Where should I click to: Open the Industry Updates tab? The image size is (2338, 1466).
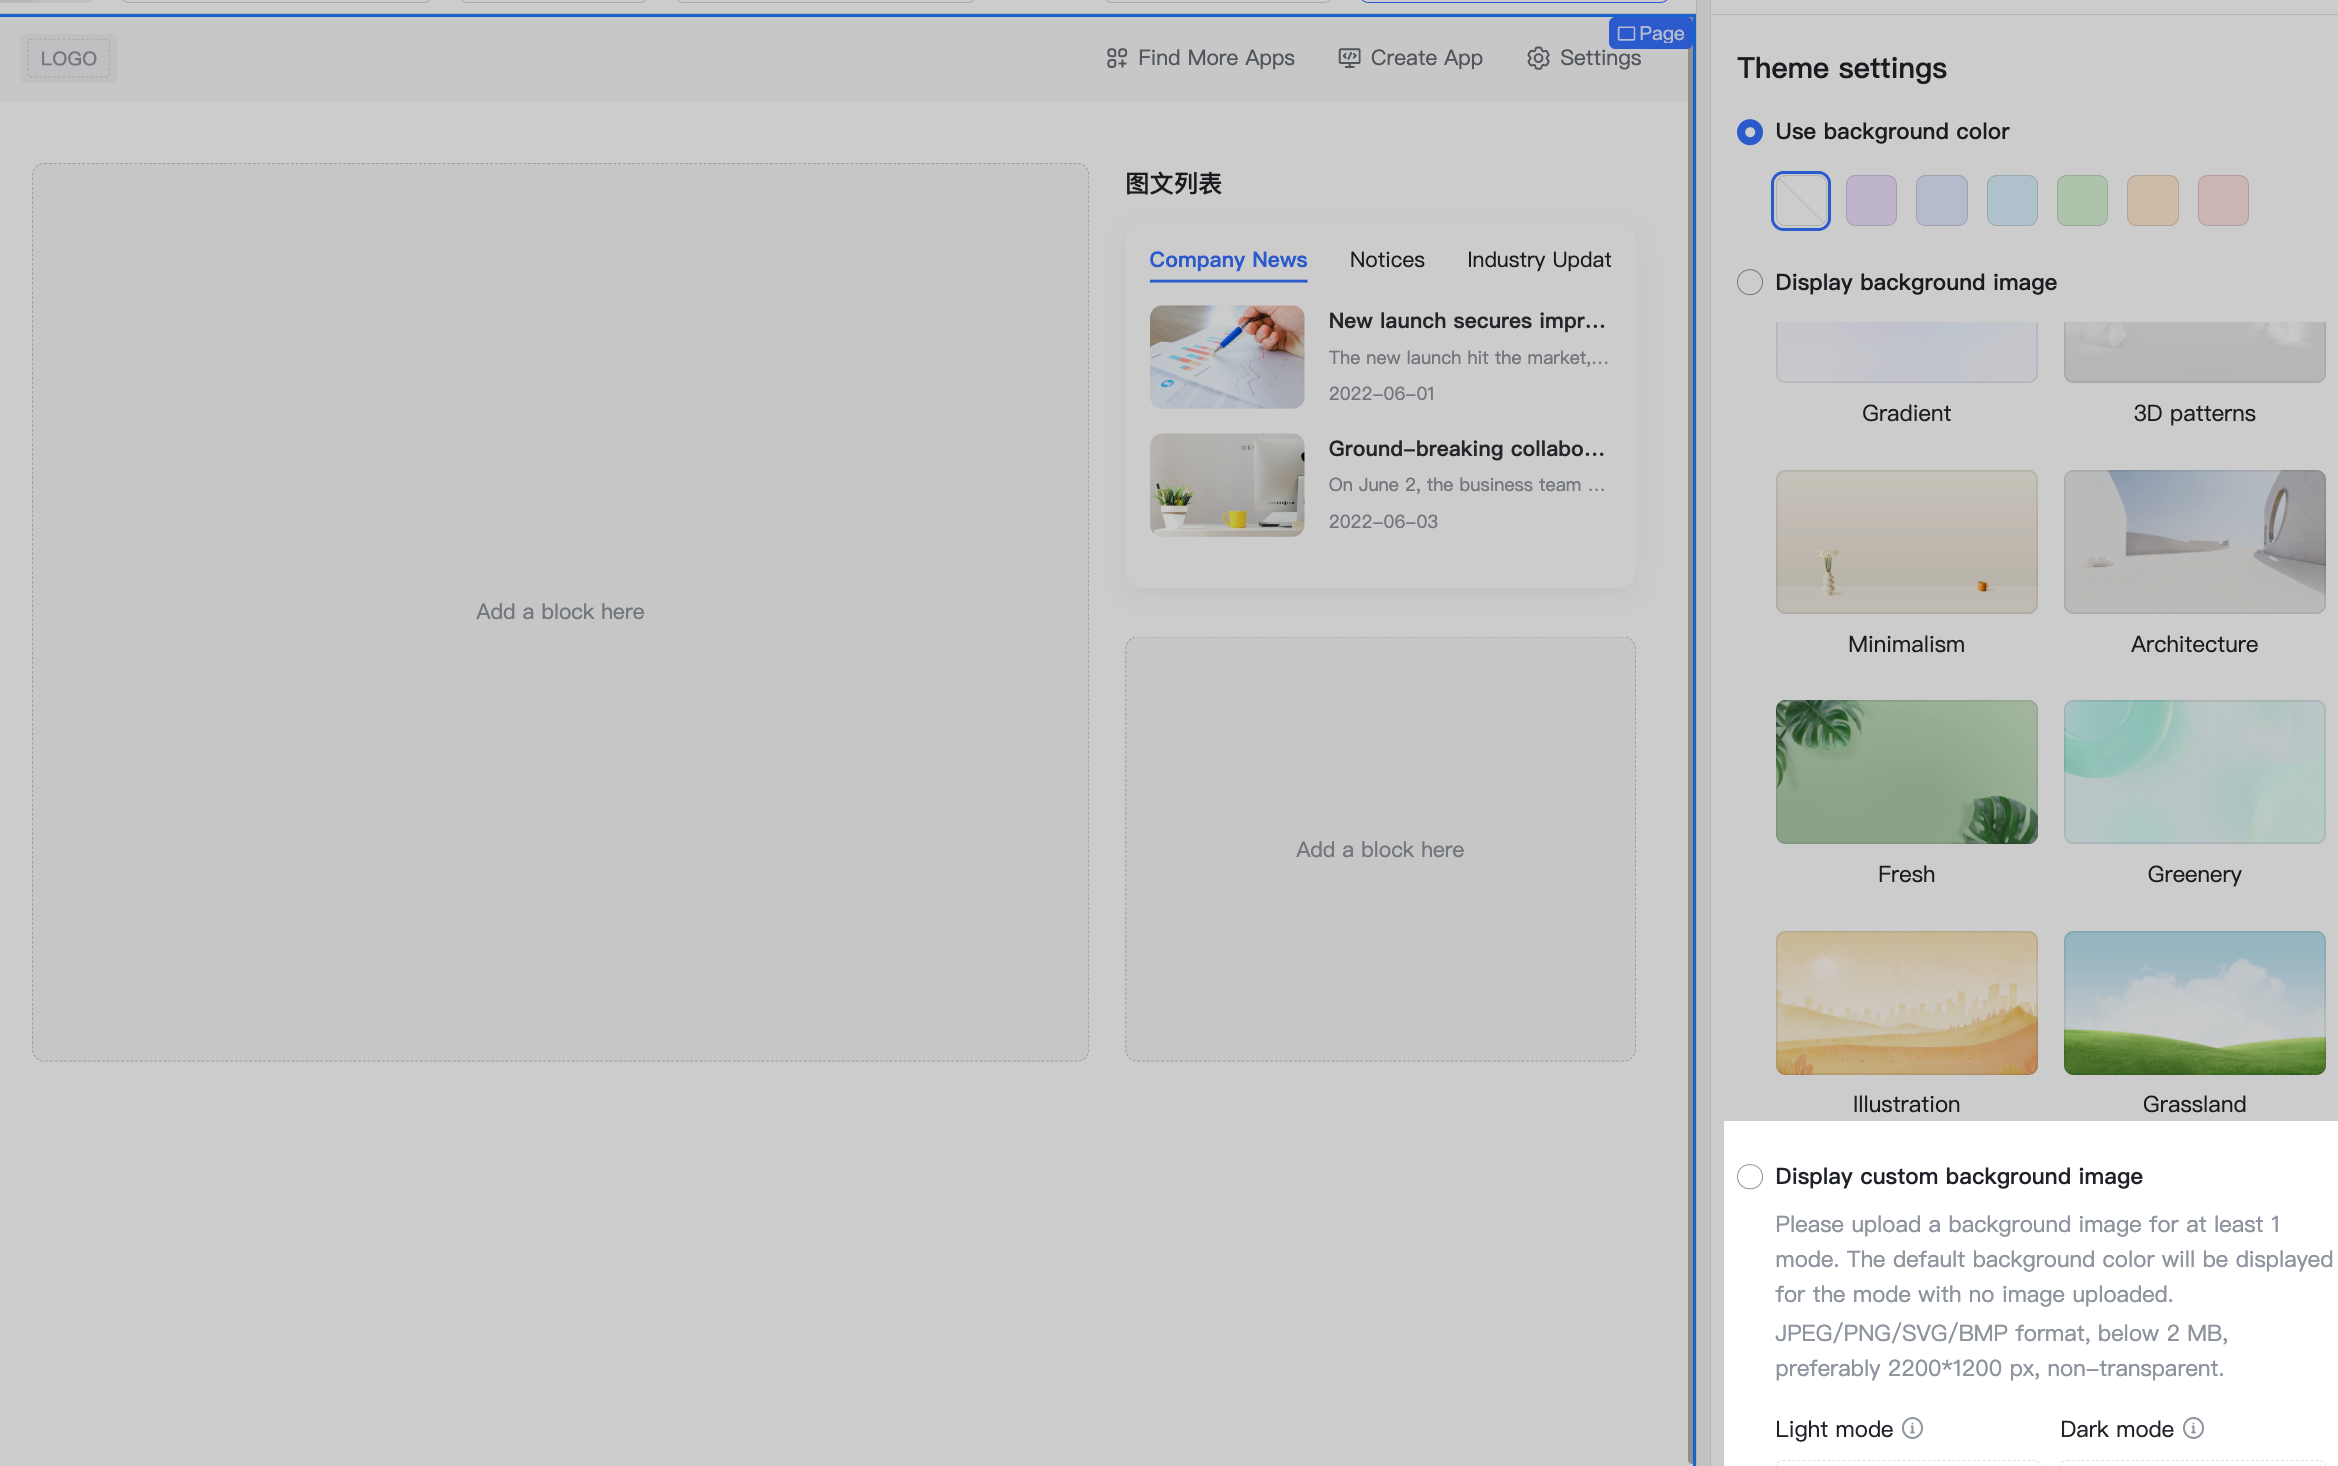click(1538, 260)
